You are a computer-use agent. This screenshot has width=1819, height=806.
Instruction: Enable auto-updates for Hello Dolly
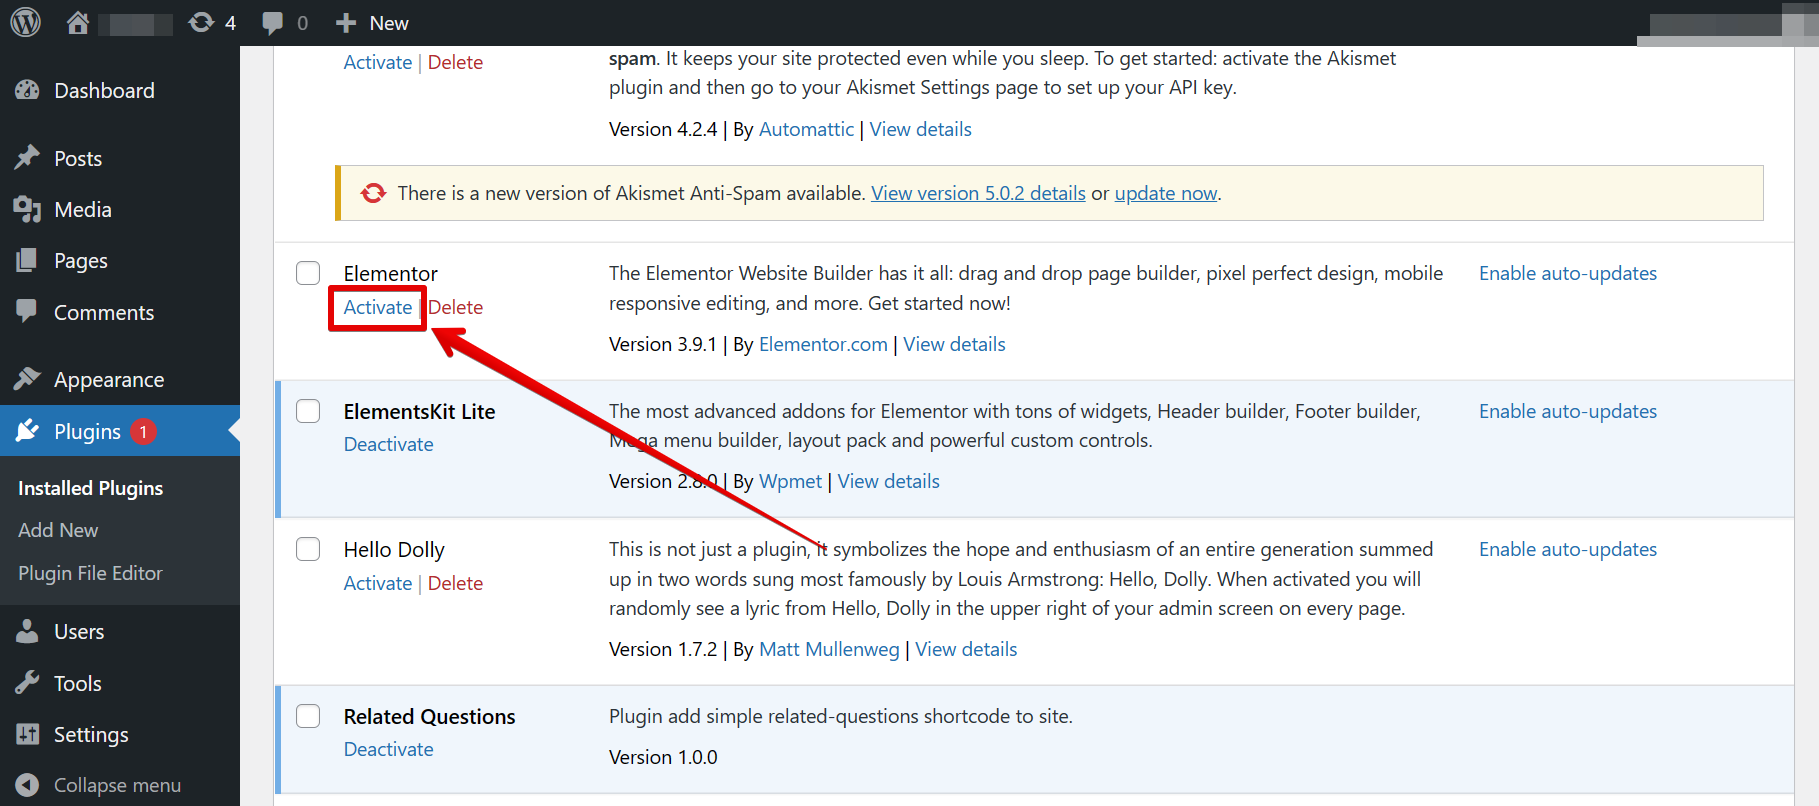click(x=1567, y=549)
